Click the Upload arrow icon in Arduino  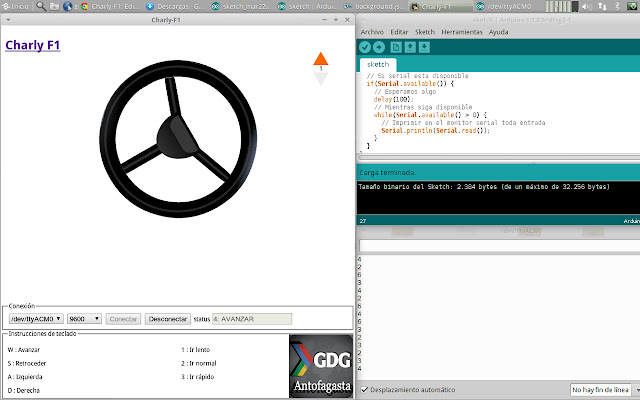379,47
